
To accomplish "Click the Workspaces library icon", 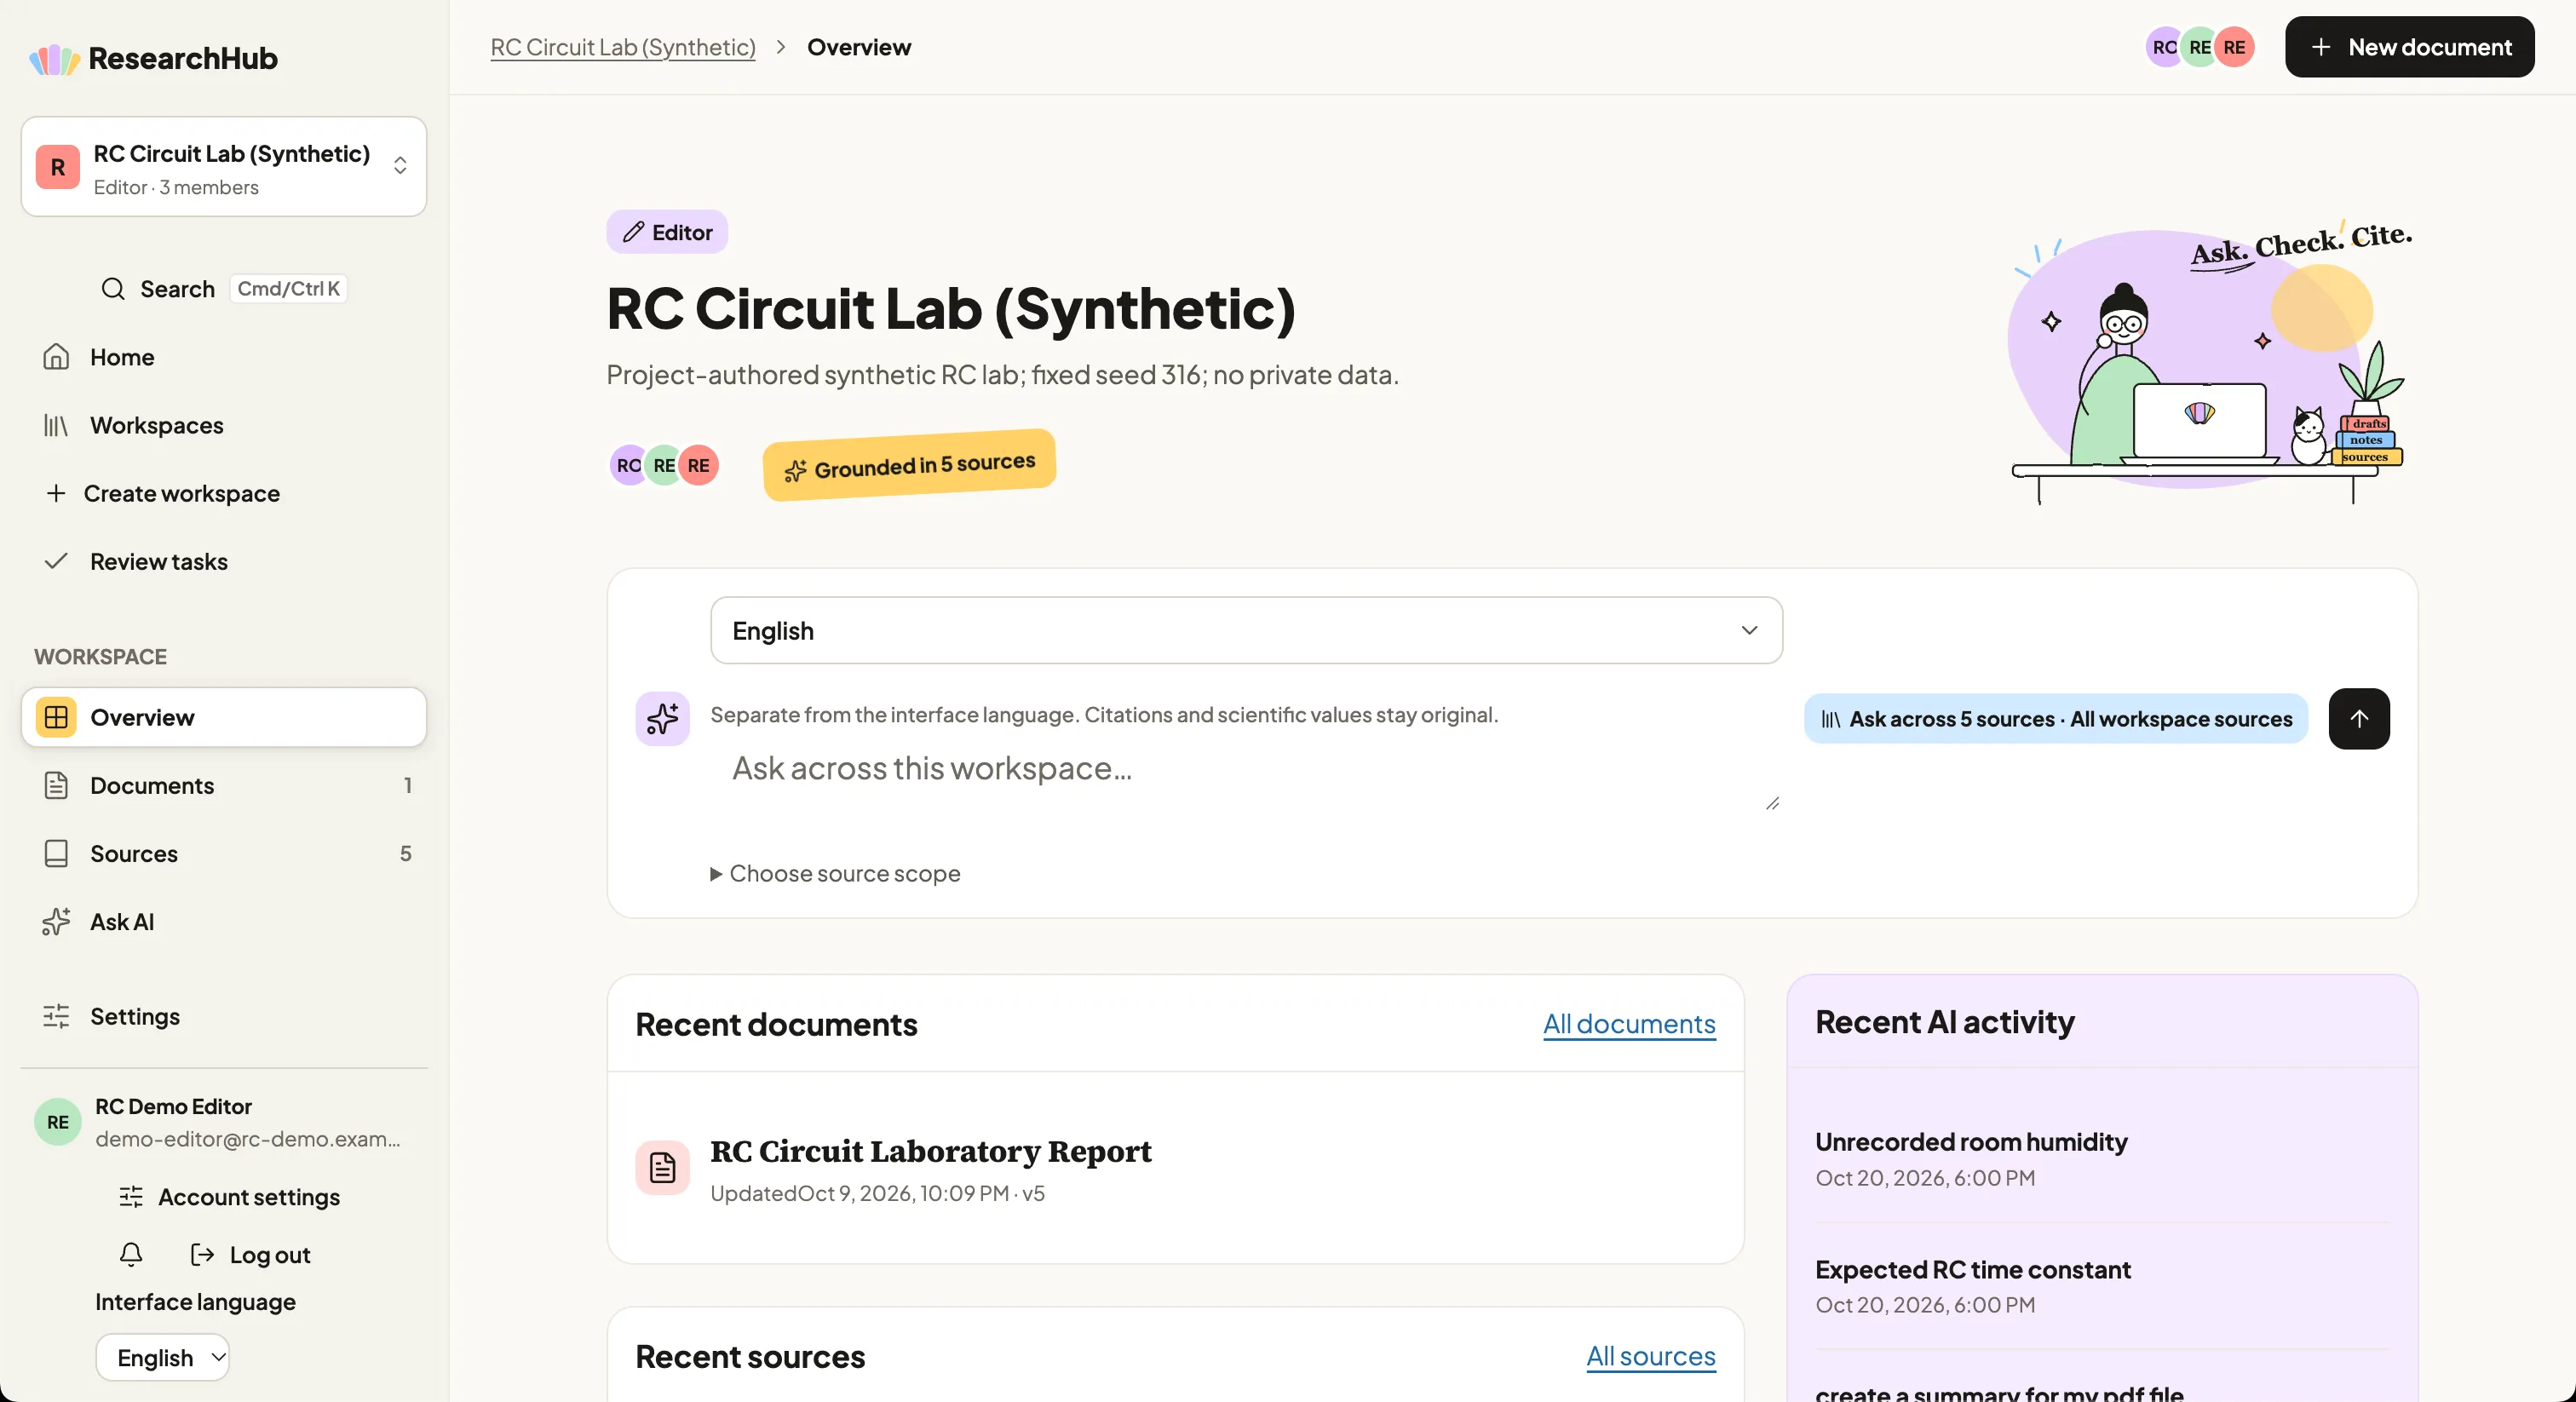I will (56, 425).
